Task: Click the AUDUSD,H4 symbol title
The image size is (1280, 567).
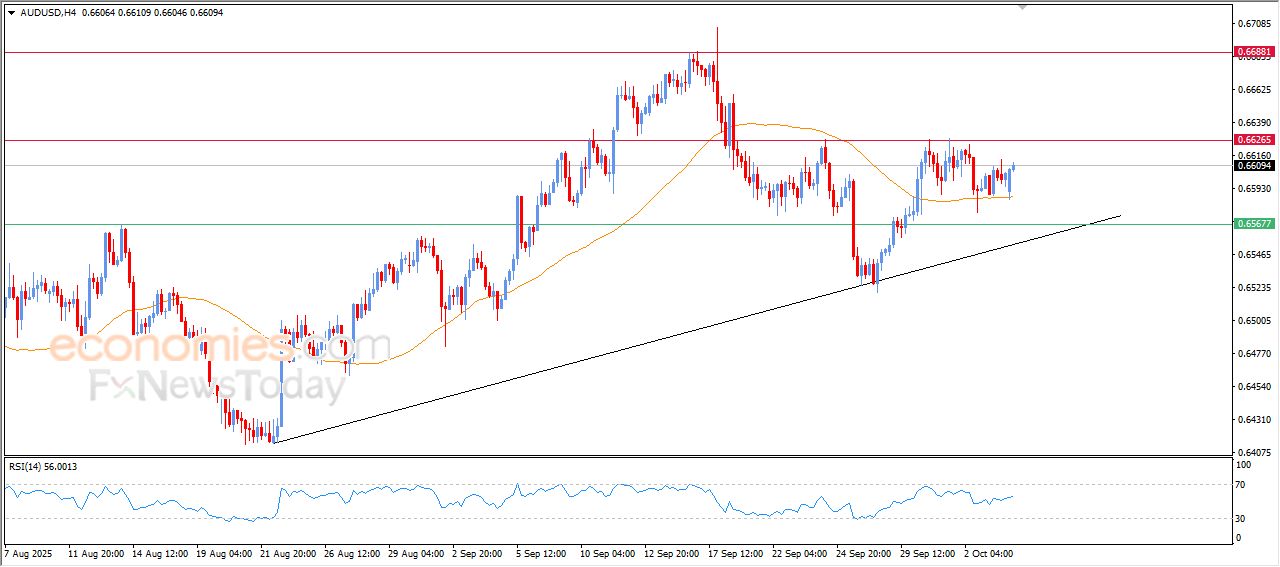Action: [47, 13]
